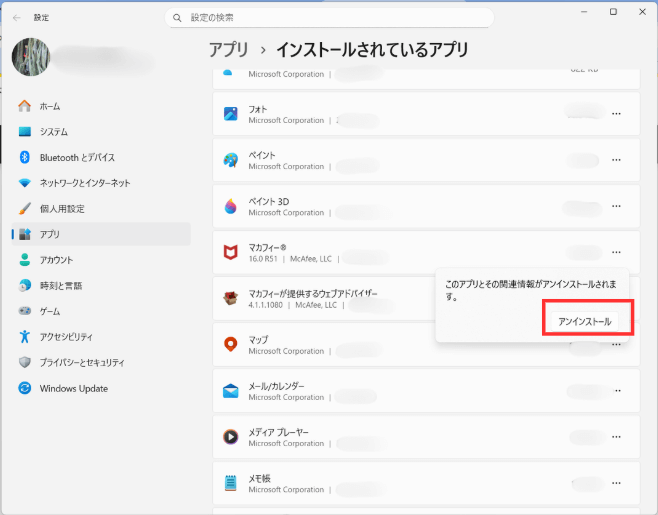Screen dimensions: 658x515
Task: Open 時刻と言語 settings
Action: 101,285
